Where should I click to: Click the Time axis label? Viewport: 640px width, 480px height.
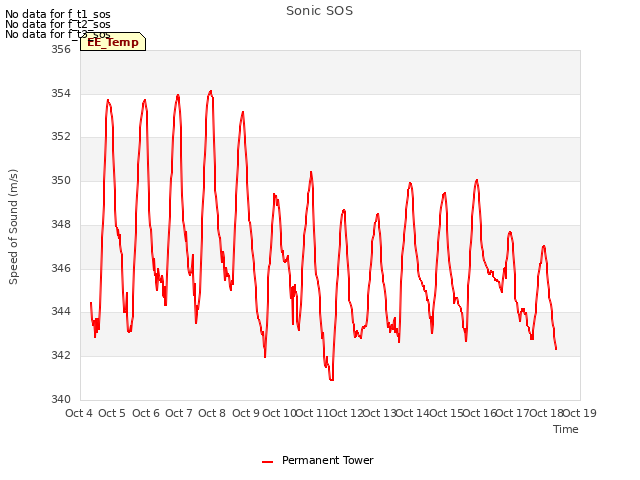tap(566, 429)
